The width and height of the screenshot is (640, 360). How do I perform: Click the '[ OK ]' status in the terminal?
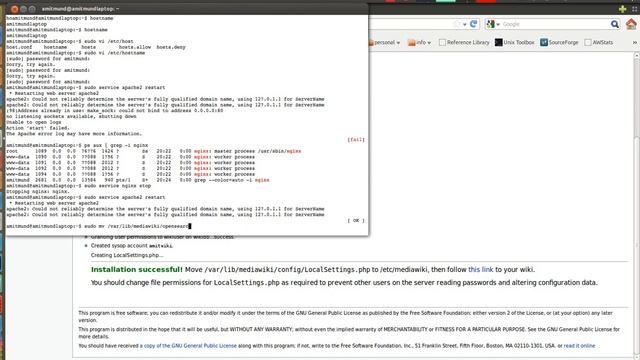[x=356, y=220]
